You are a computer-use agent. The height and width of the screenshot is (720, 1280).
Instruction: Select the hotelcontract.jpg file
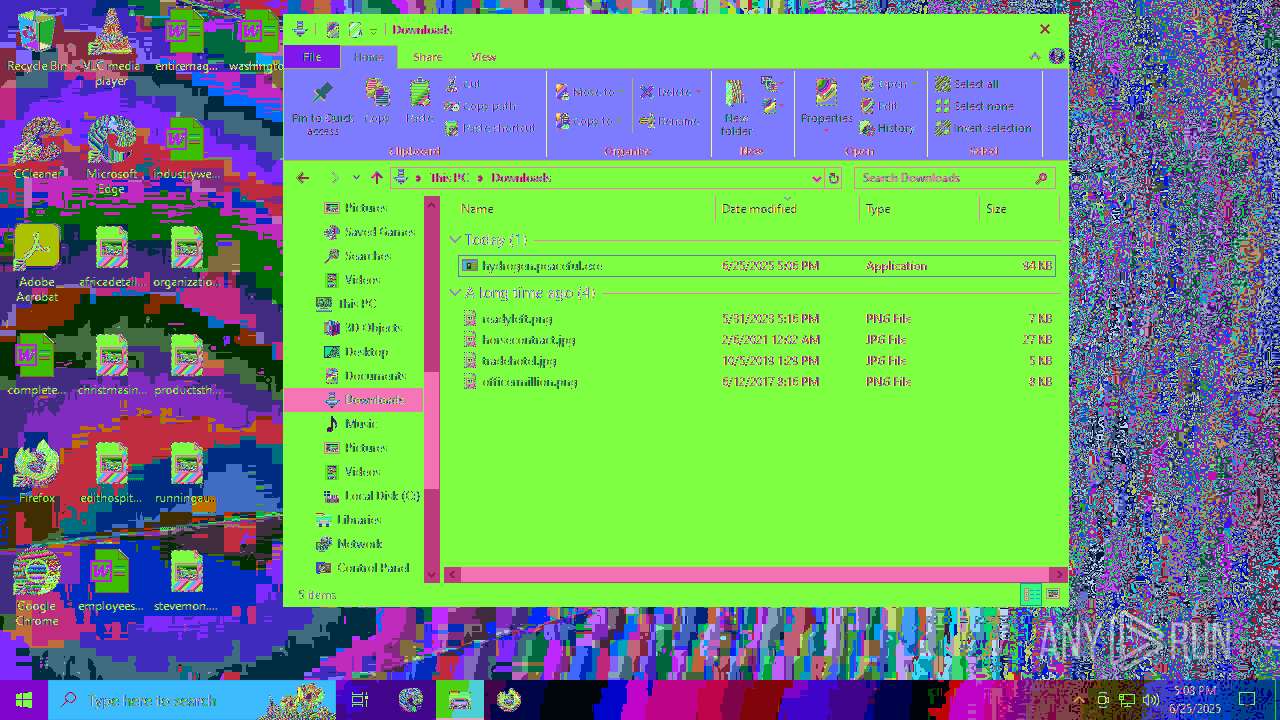756,340
